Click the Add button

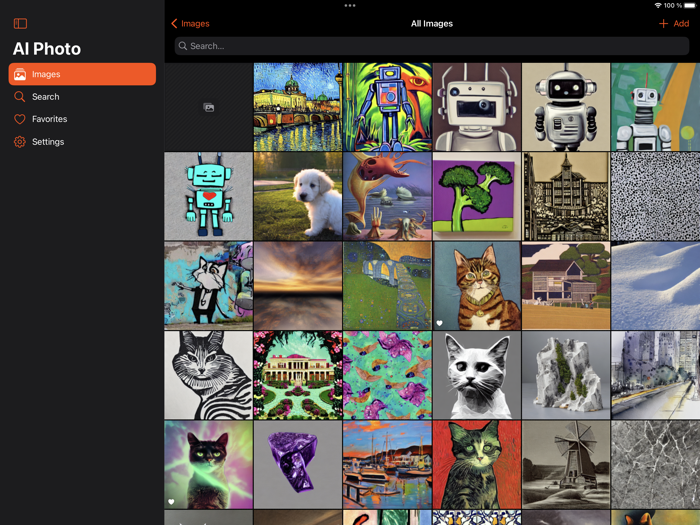tap(674, 23)
